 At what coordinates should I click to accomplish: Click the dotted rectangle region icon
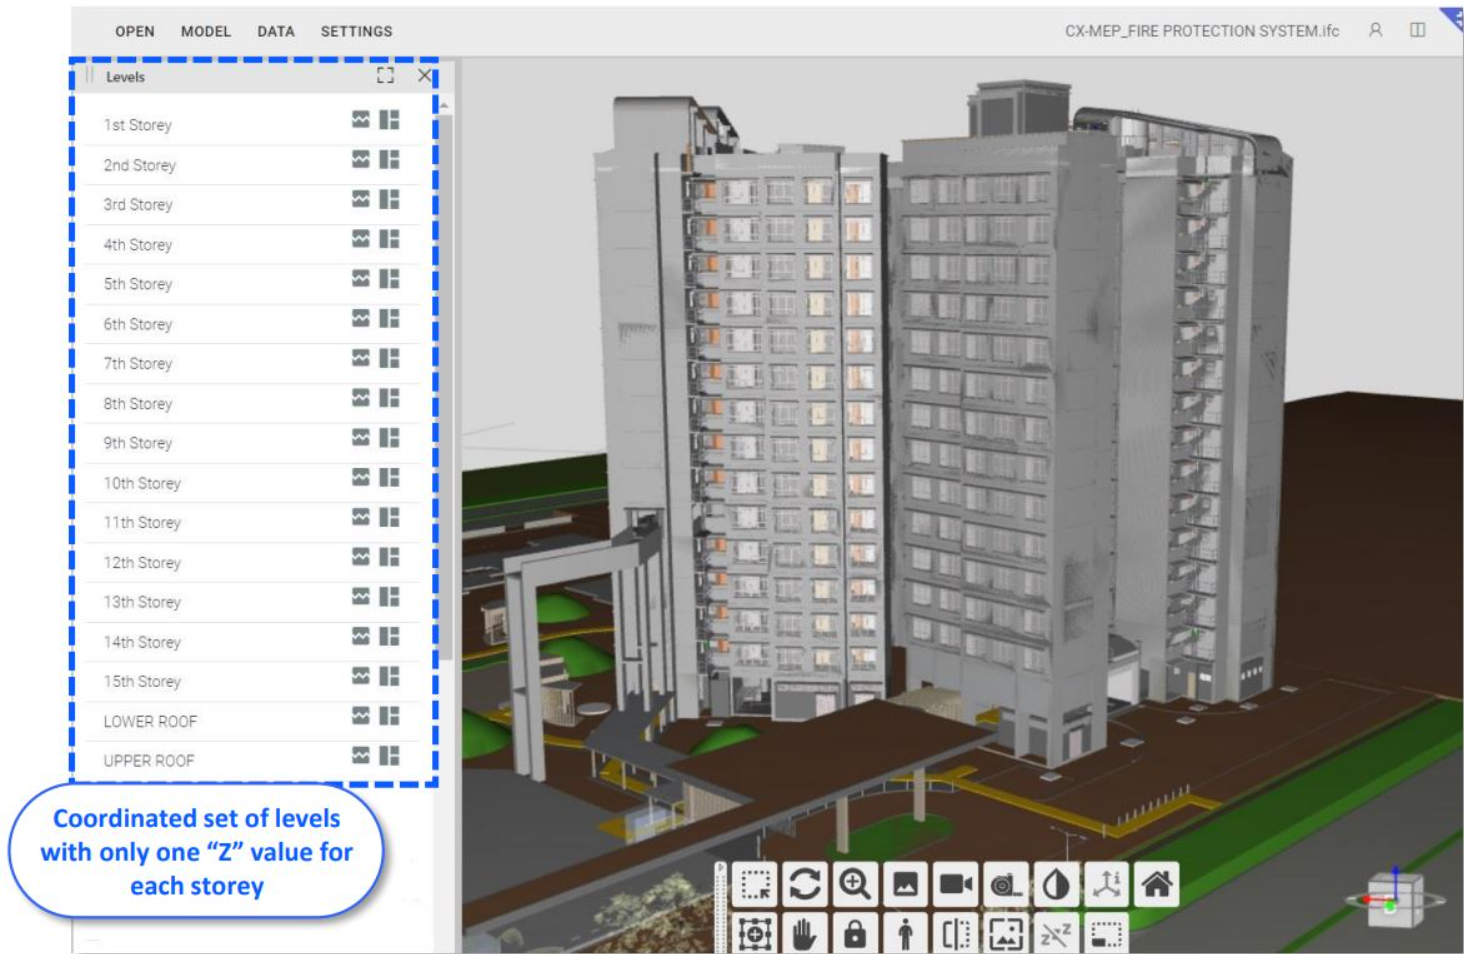pyautogui.click(x=1106, y=934)
